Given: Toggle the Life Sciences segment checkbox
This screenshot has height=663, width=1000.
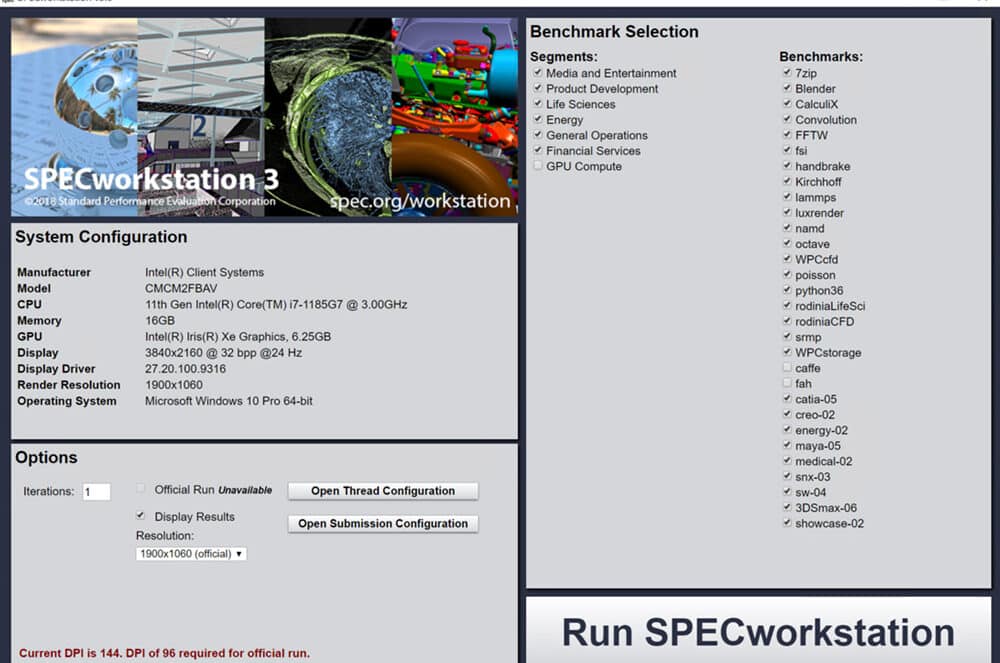Looking at the screenshot, I should point(538,103).
